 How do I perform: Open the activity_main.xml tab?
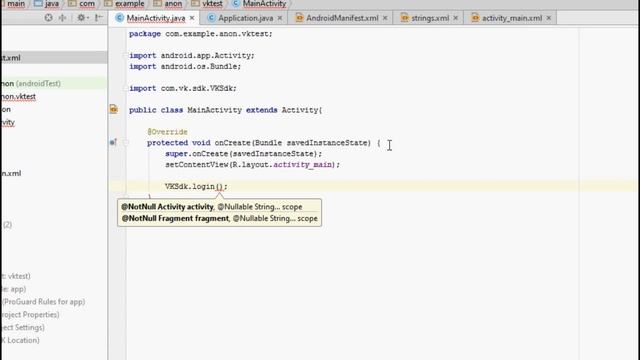click(x=512, y=18)
